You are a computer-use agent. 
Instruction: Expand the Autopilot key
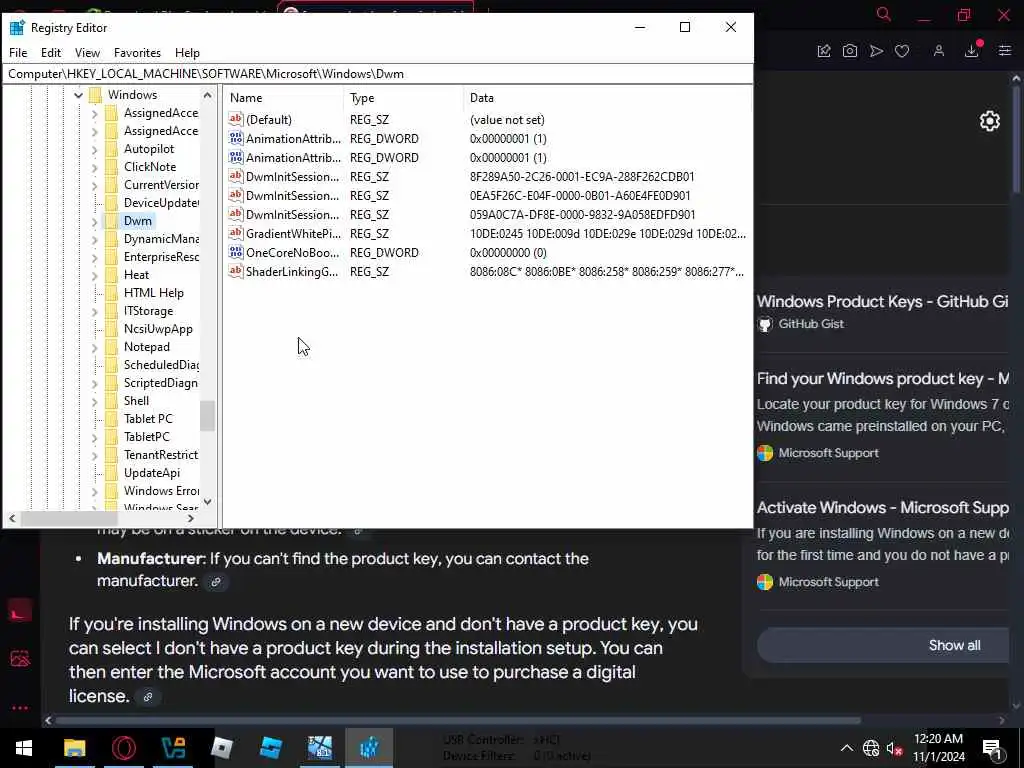(95, 150)
